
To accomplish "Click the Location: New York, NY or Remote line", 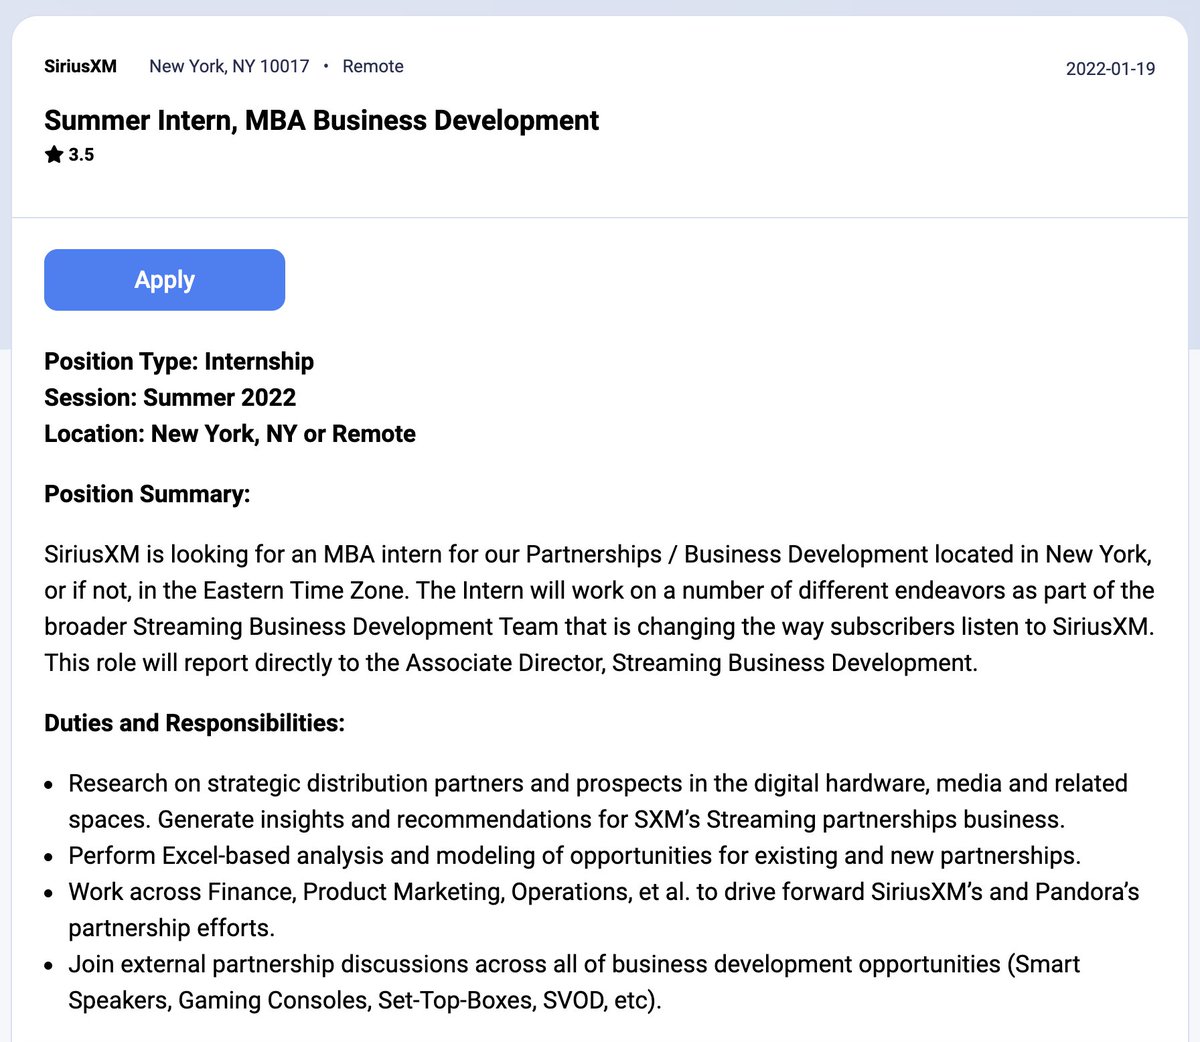I will 229,434.
